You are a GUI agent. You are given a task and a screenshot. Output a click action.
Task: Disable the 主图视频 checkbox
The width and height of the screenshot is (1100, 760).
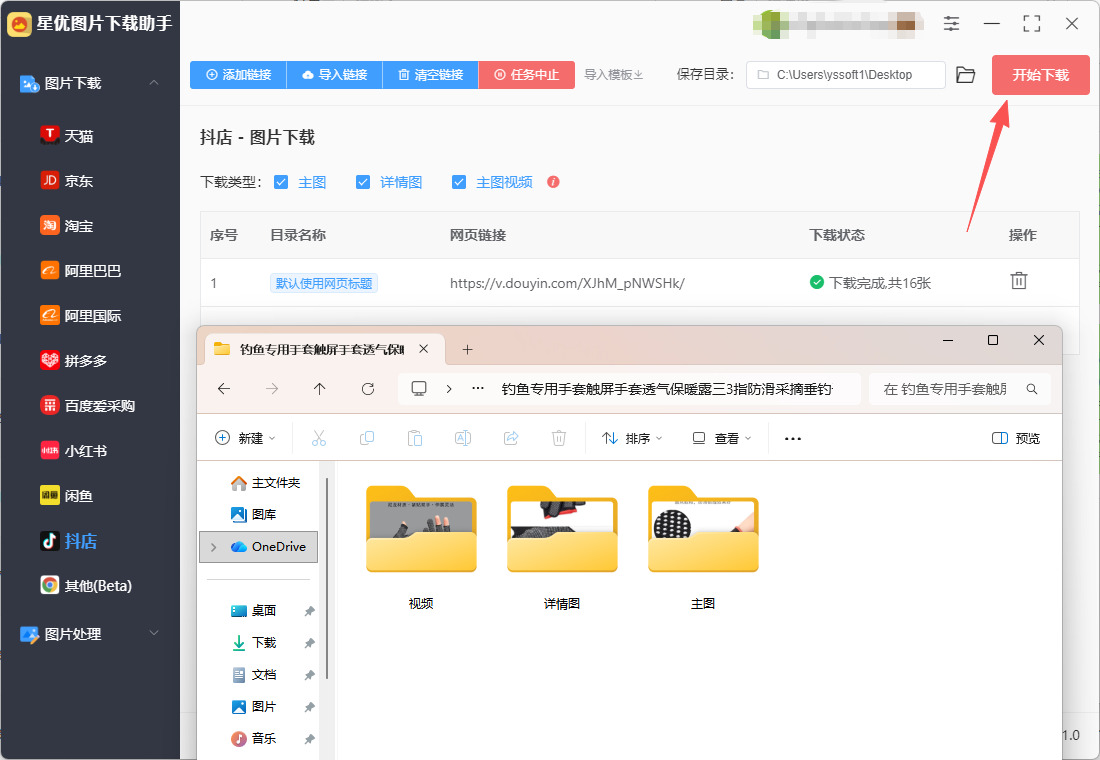click(459, 182)
